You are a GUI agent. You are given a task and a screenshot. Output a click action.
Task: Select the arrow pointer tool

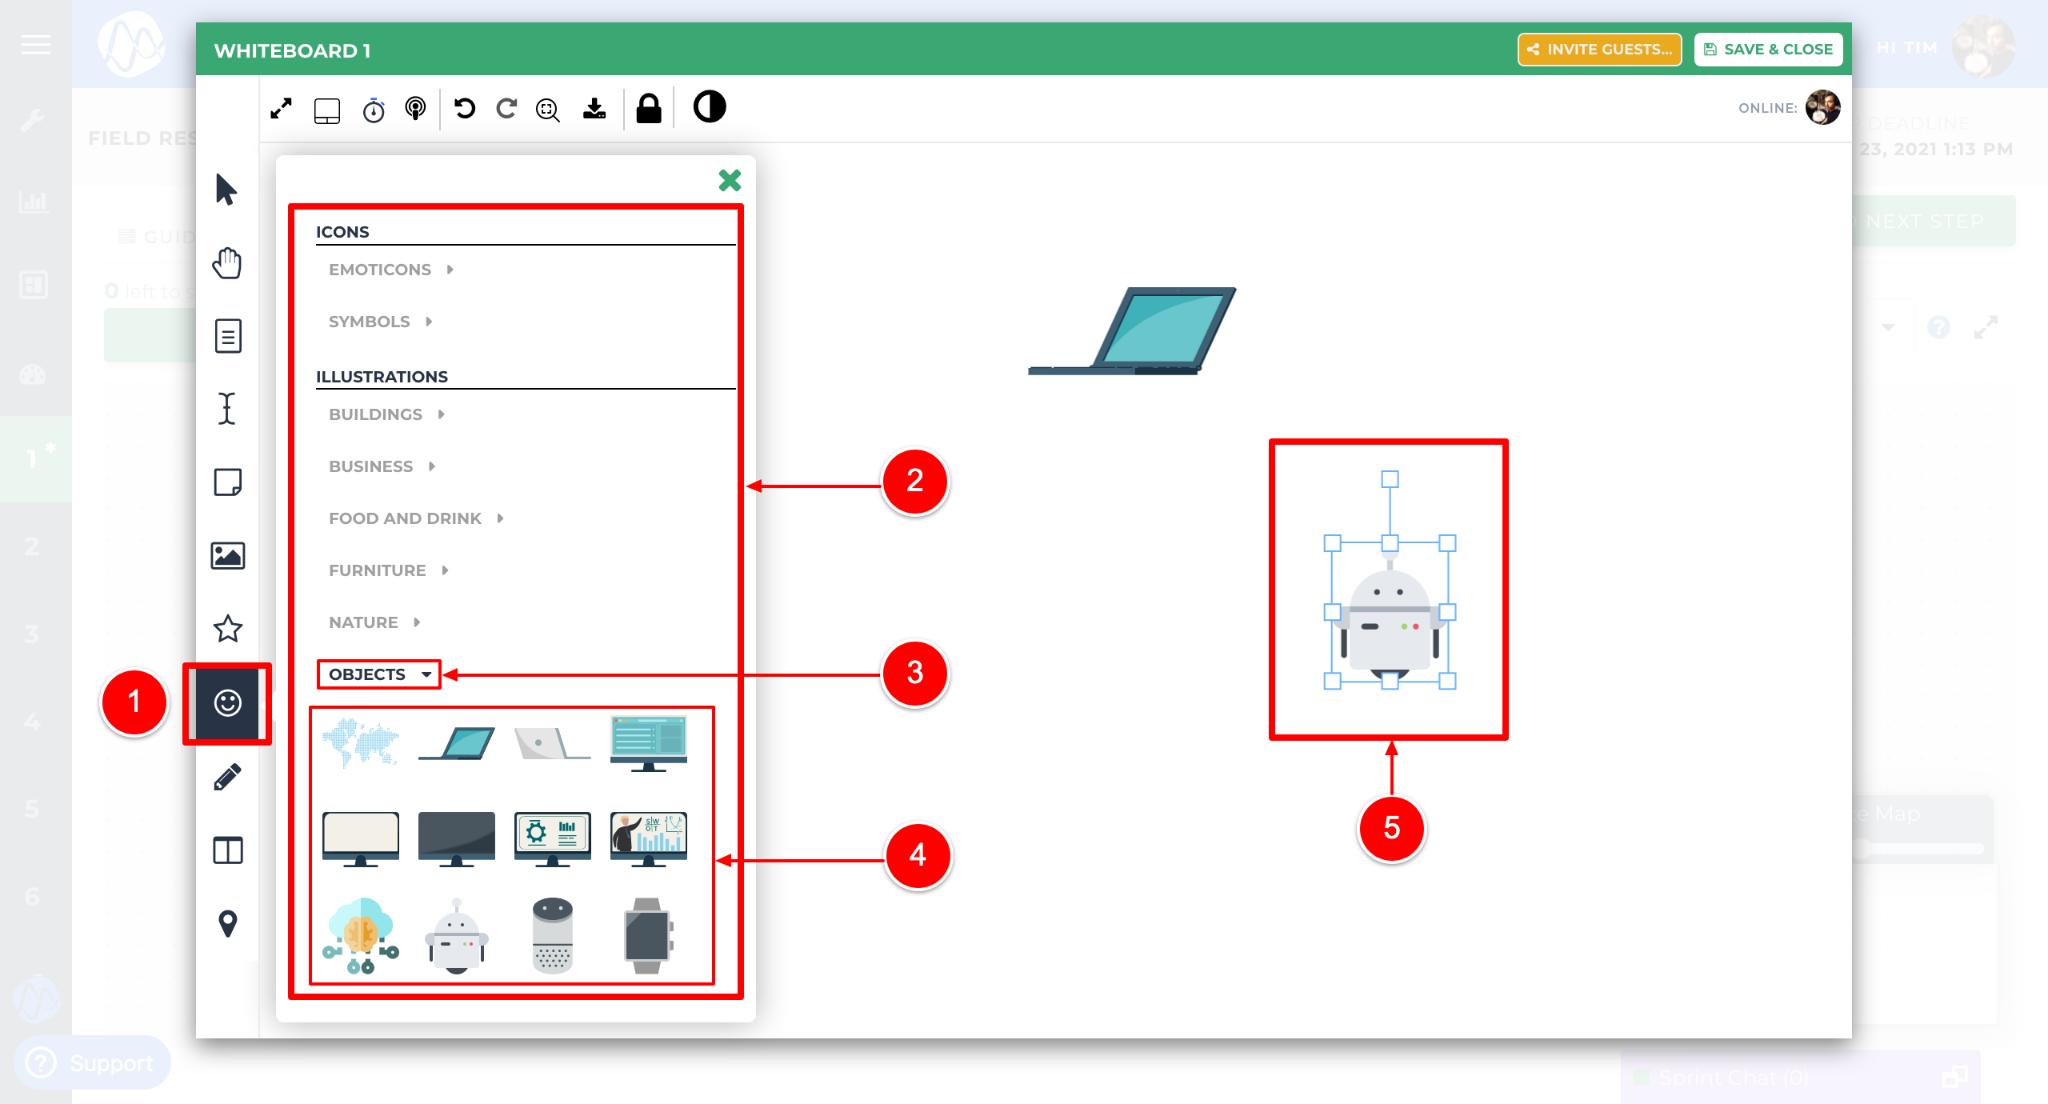coord(226,189)
